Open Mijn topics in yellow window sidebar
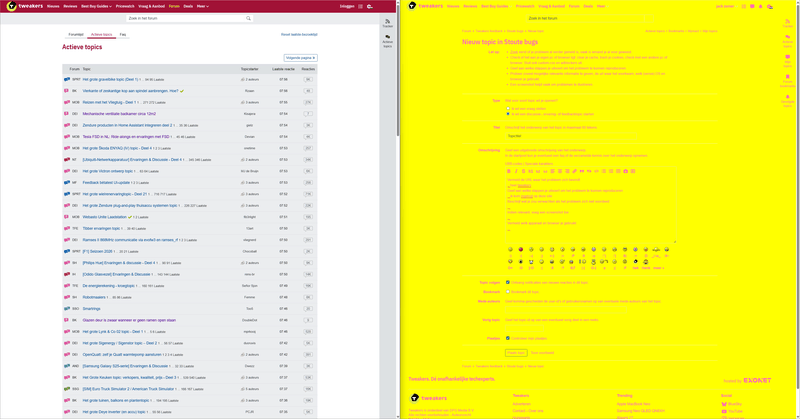This screenshot has height=419, width=800. click(x=787, y=61)
